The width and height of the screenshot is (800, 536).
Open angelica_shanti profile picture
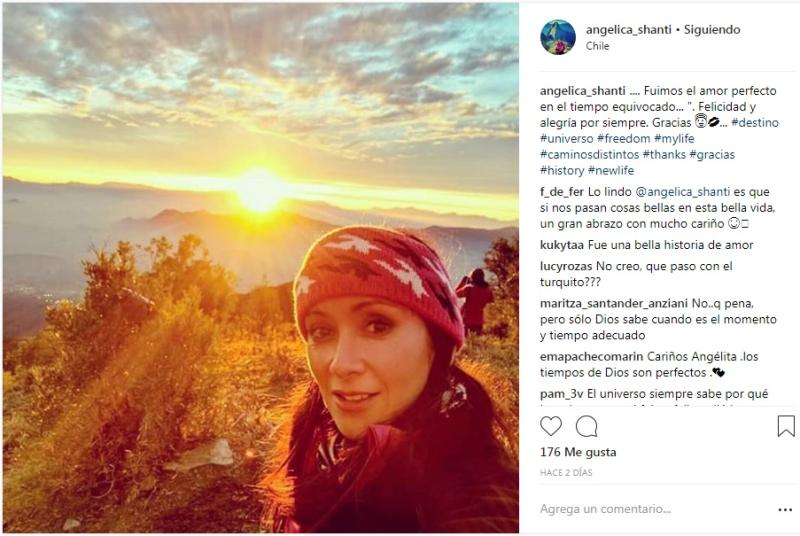pos(558,37)
